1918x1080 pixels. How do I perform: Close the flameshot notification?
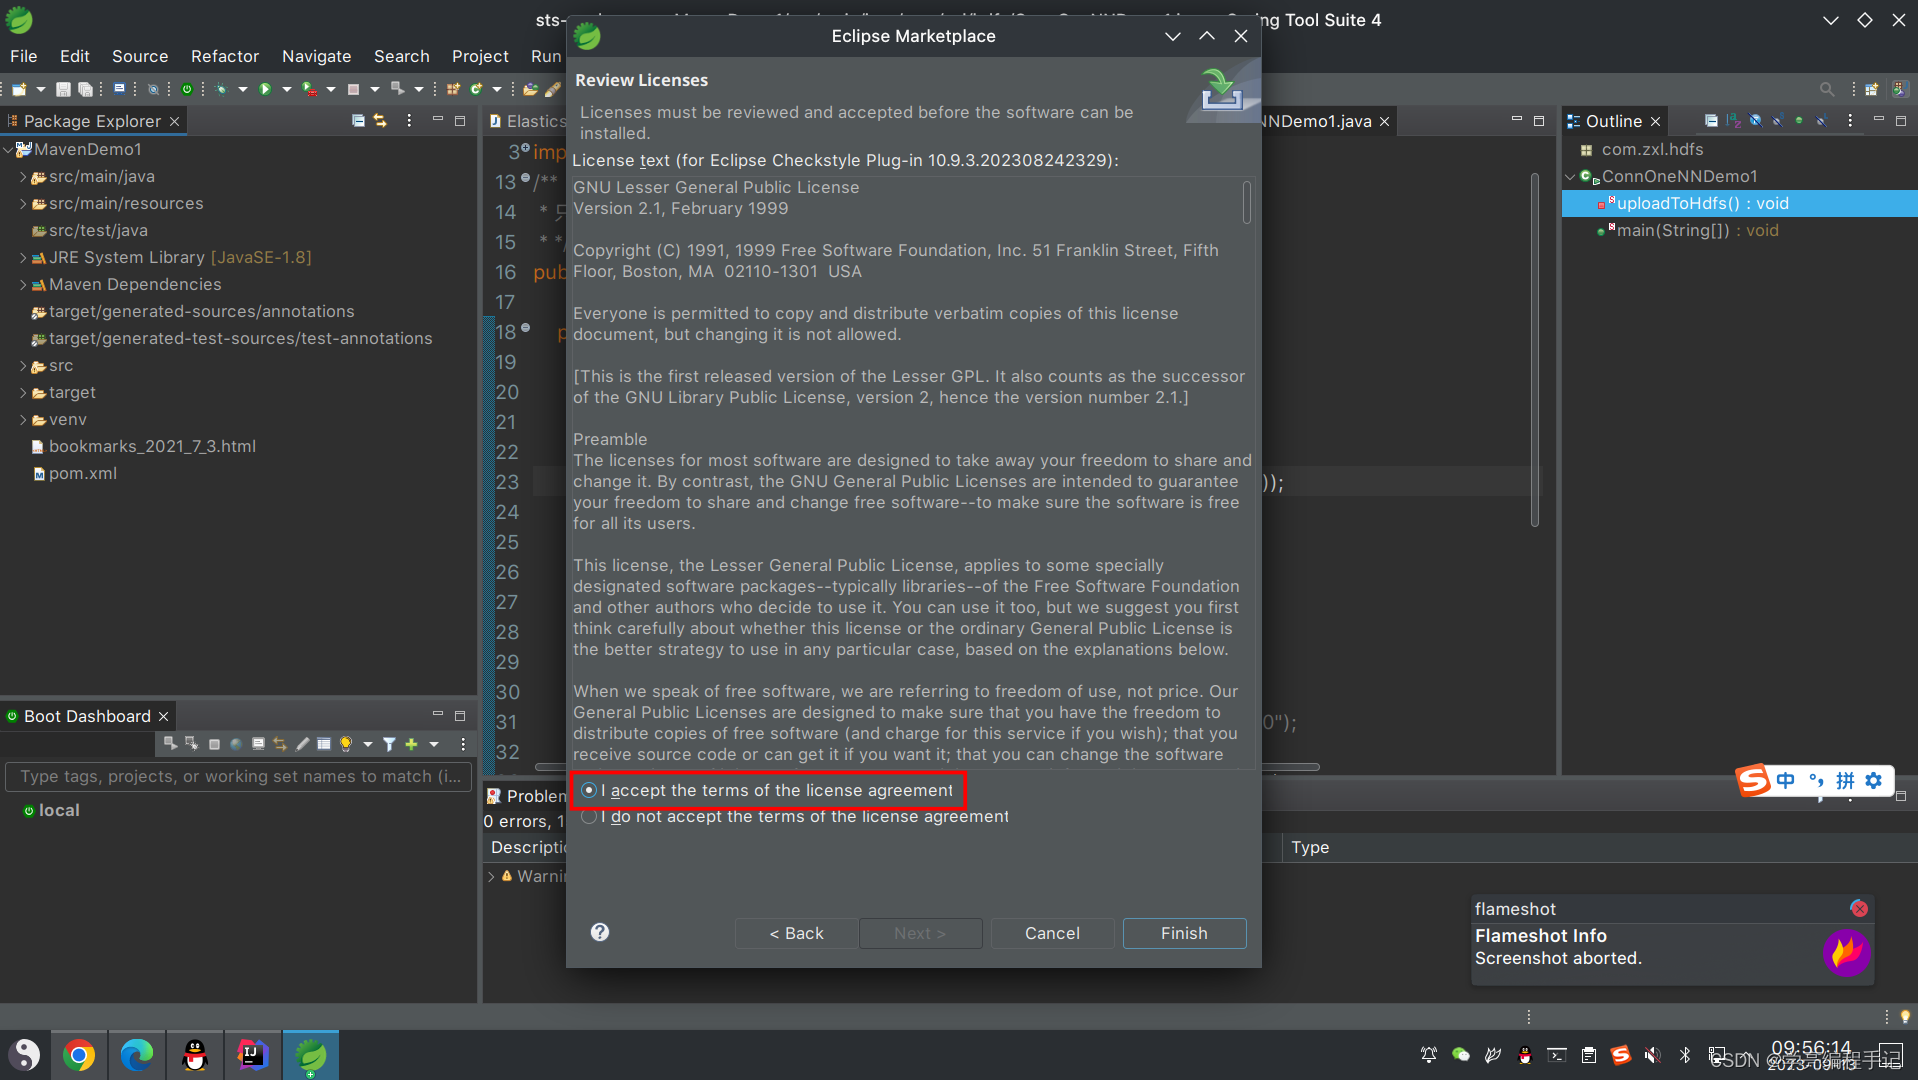coord(1859,908)
